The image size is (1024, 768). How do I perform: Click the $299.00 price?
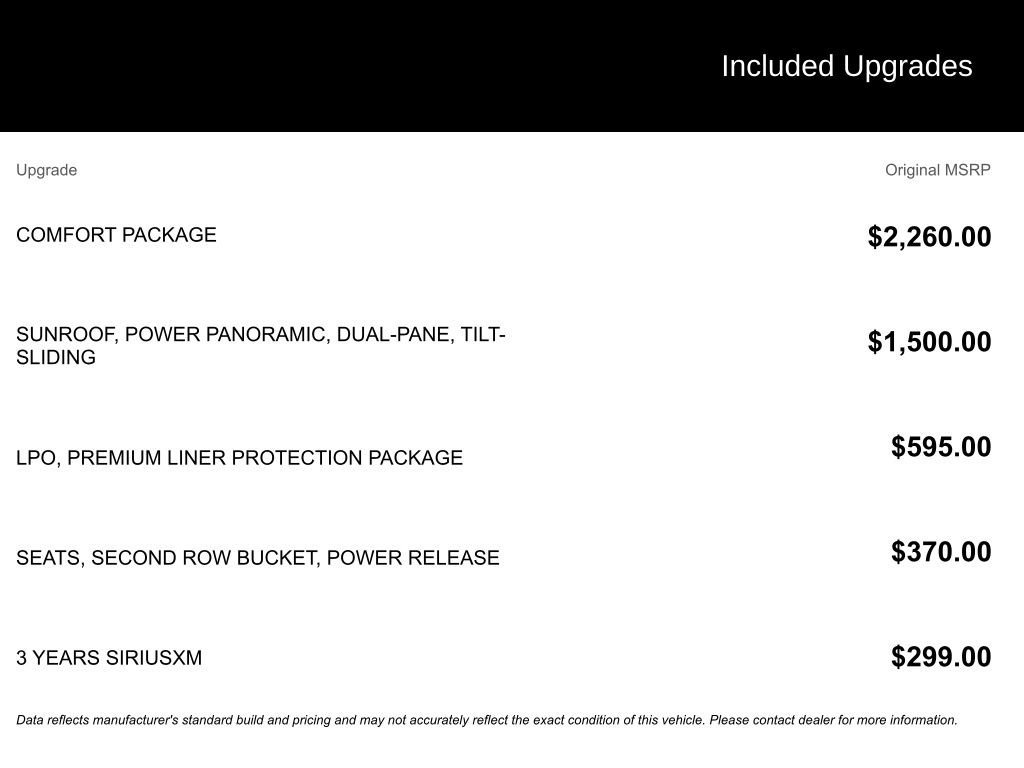click(x=941, y=656)
